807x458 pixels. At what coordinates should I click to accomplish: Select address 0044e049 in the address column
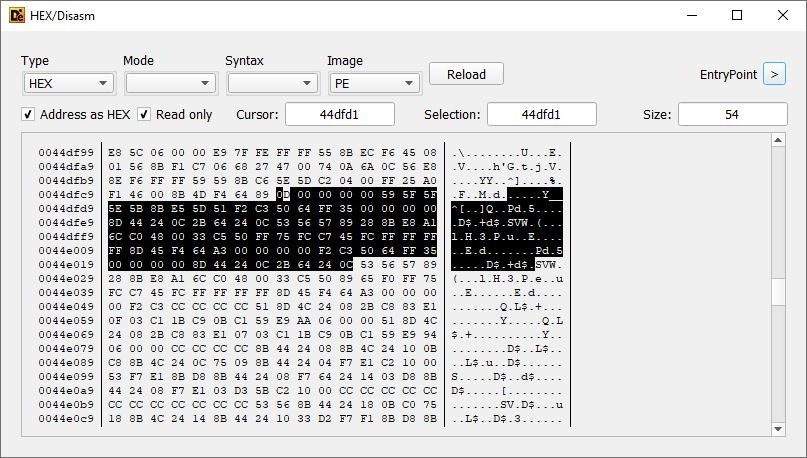(x=66, y=306)
